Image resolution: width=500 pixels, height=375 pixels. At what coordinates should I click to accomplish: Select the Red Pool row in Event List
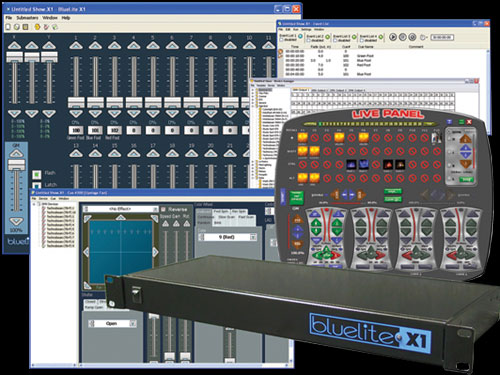coord(383,65)
